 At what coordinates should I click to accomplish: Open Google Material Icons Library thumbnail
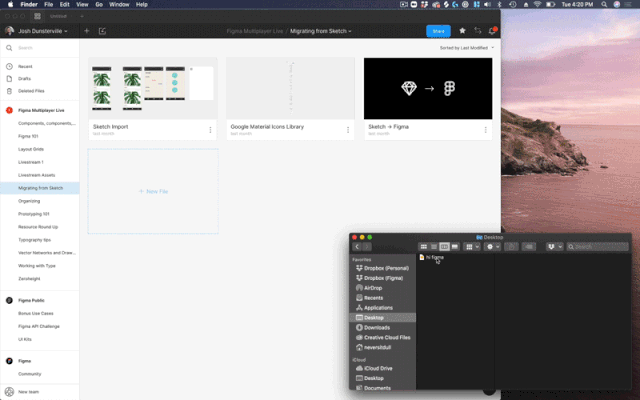(290, 88)
